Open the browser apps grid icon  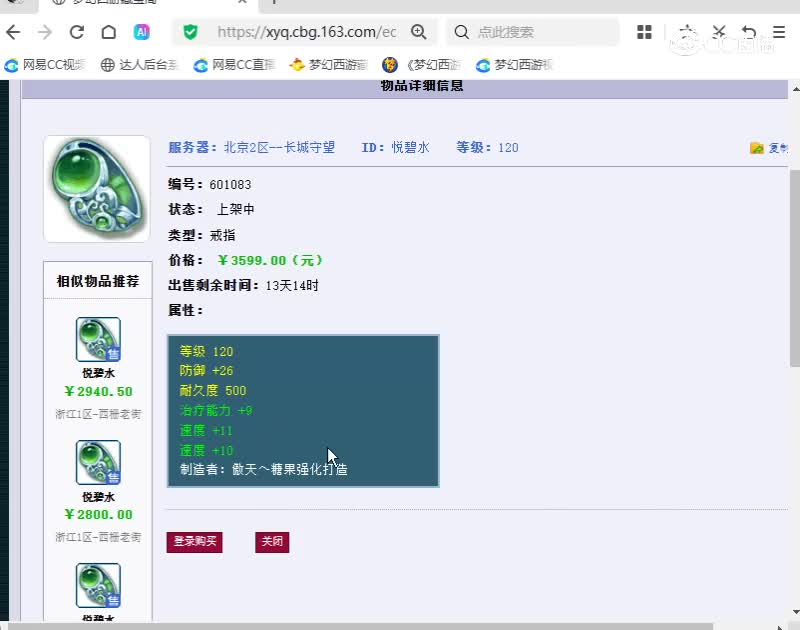click(x=644, y=32)
